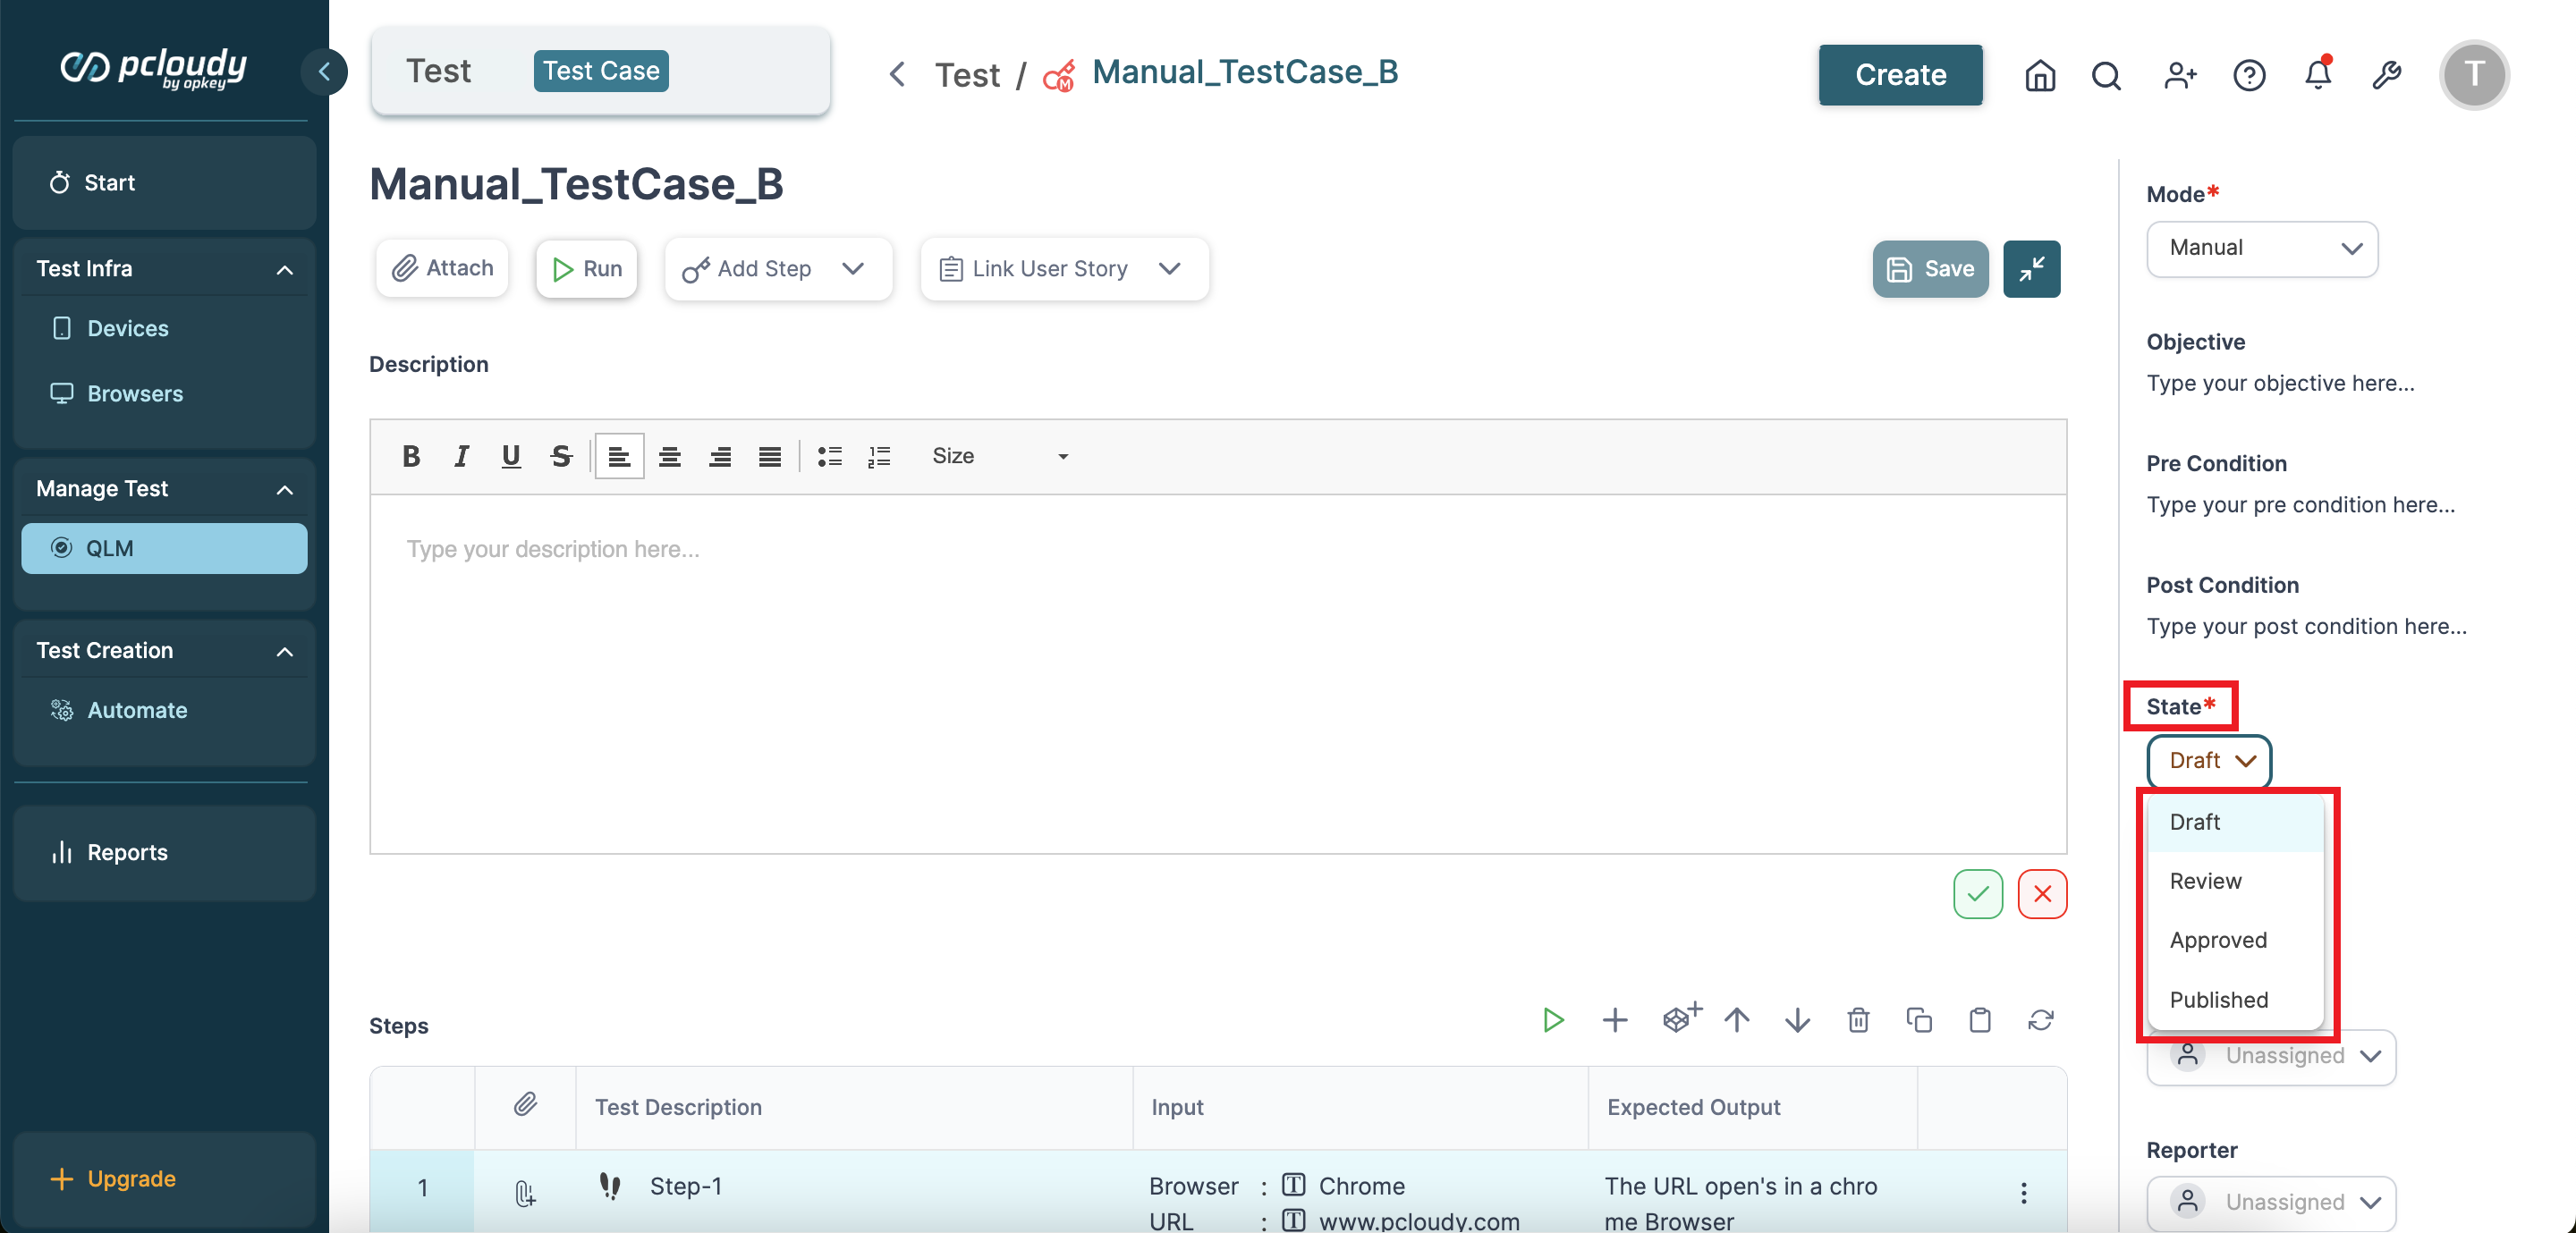Justify description text
The height and width of the screenshot is (1233, 2576).
point(769,456)
